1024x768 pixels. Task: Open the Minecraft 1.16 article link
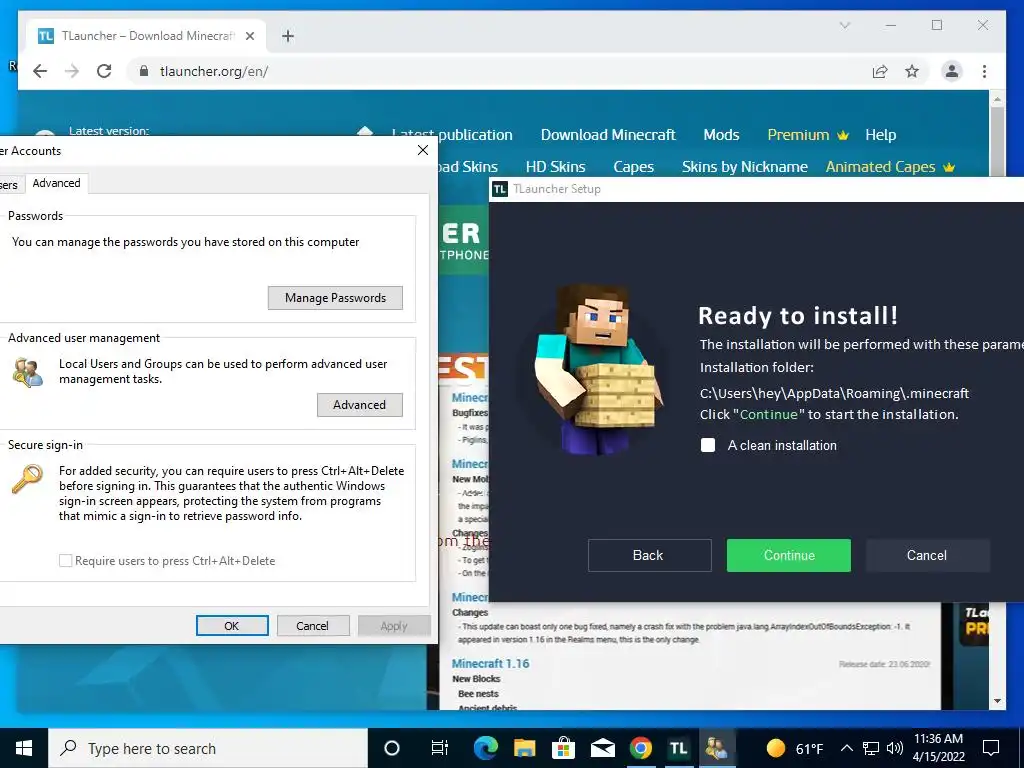pos(490,663)
